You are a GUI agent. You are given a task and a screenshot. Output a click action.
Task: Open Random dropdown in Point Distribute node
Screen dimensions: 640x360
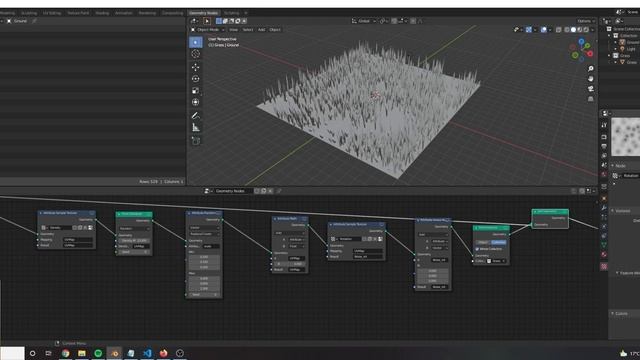(x=134, y=229)
